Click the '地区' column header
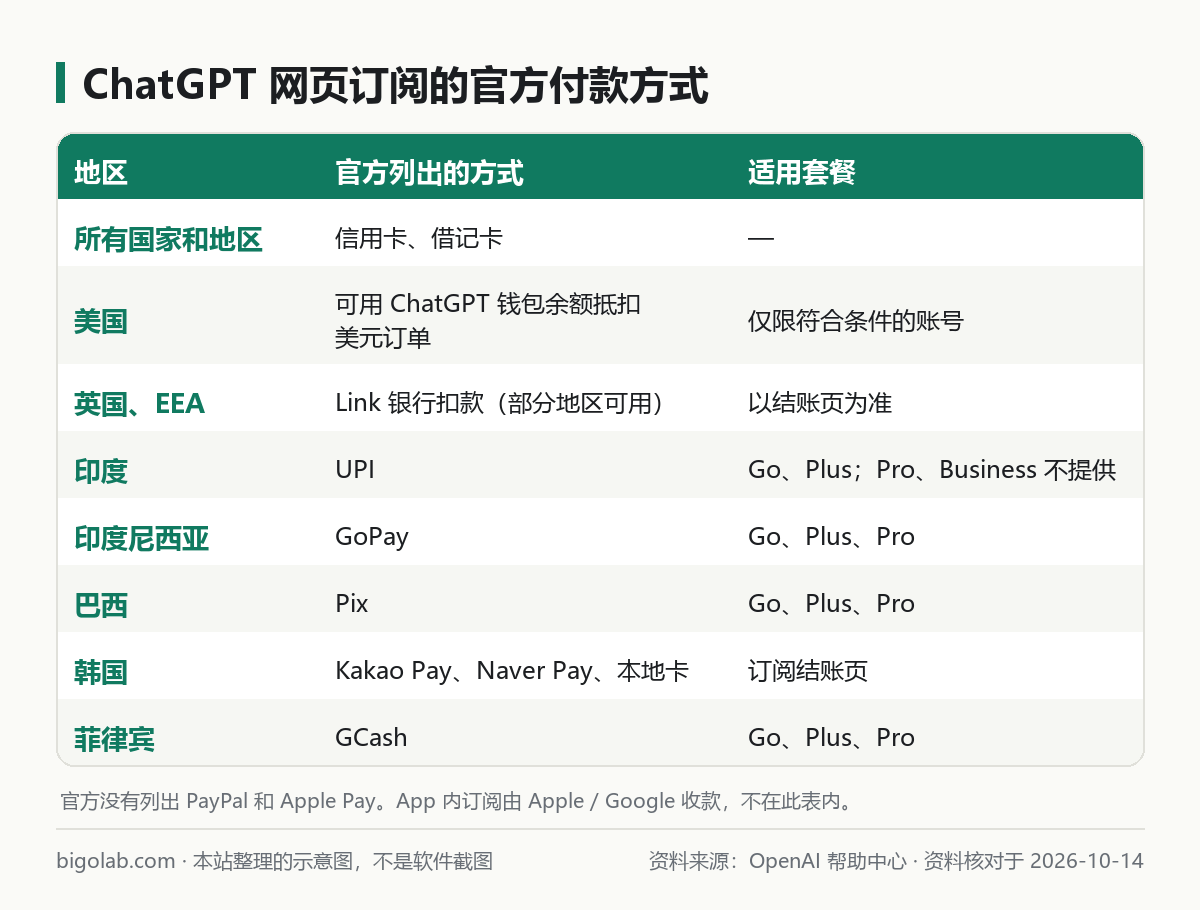Image resolution: width=1200 pixels, height=910 pixels. tap(101, 173)
